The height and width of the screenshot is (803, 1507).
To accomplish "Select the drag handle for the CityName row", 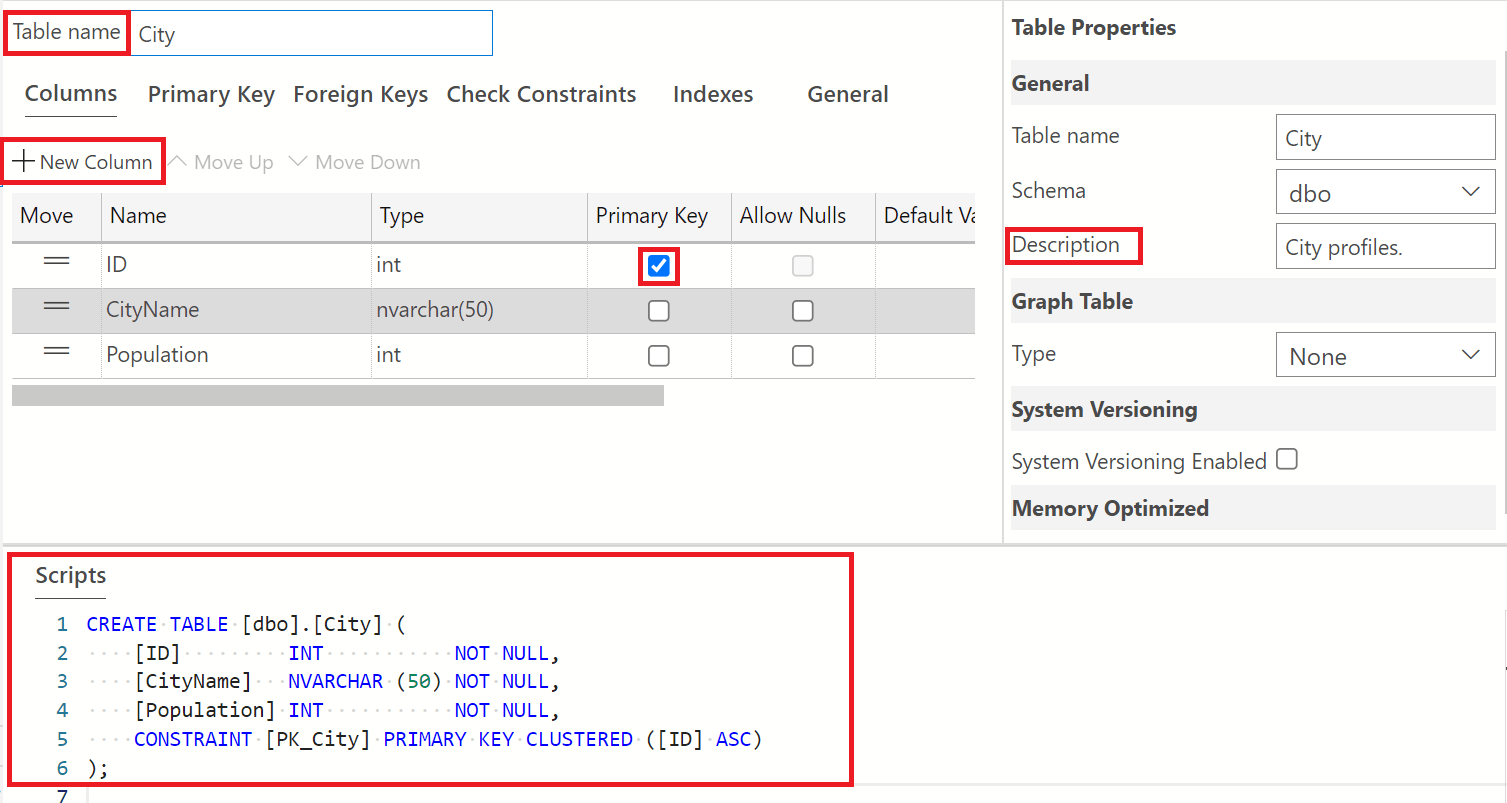I will pyautogui.click(x=55, y=309).
